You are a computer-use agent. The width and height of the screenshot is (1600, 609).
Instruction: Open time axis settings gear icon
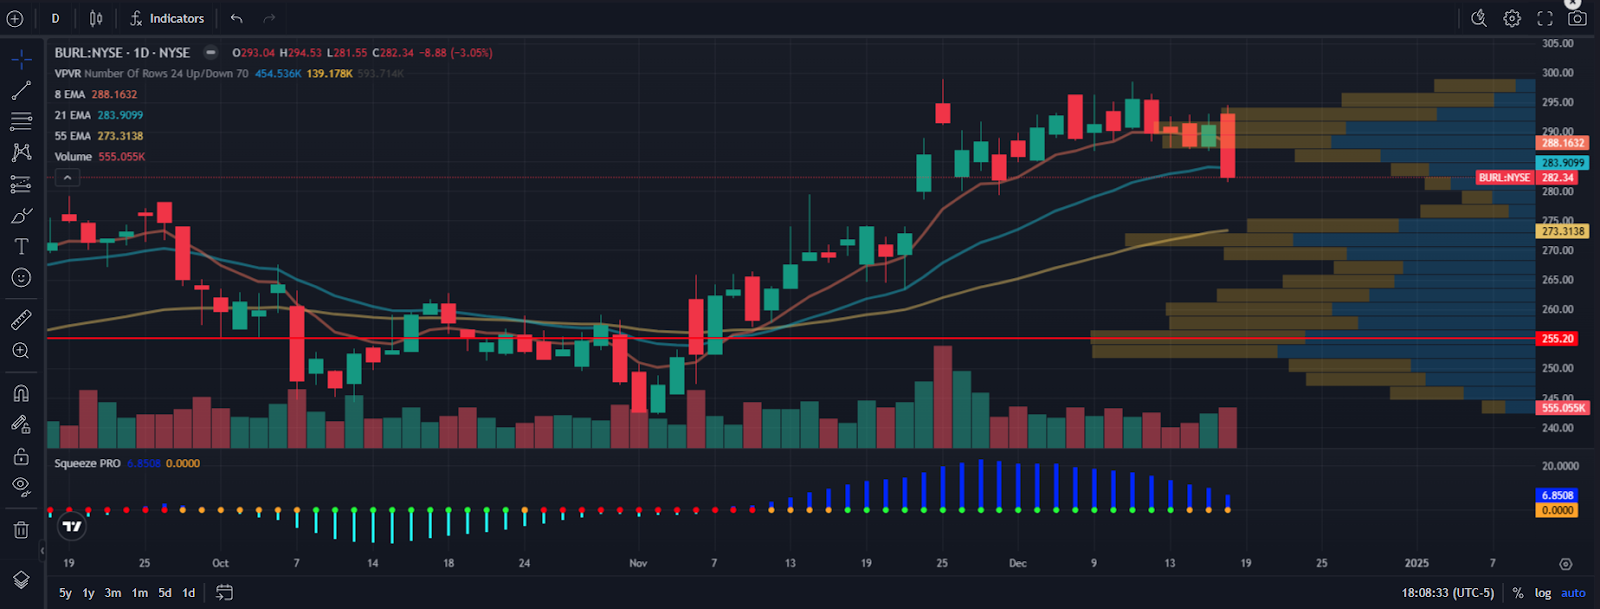(1566, 564)
